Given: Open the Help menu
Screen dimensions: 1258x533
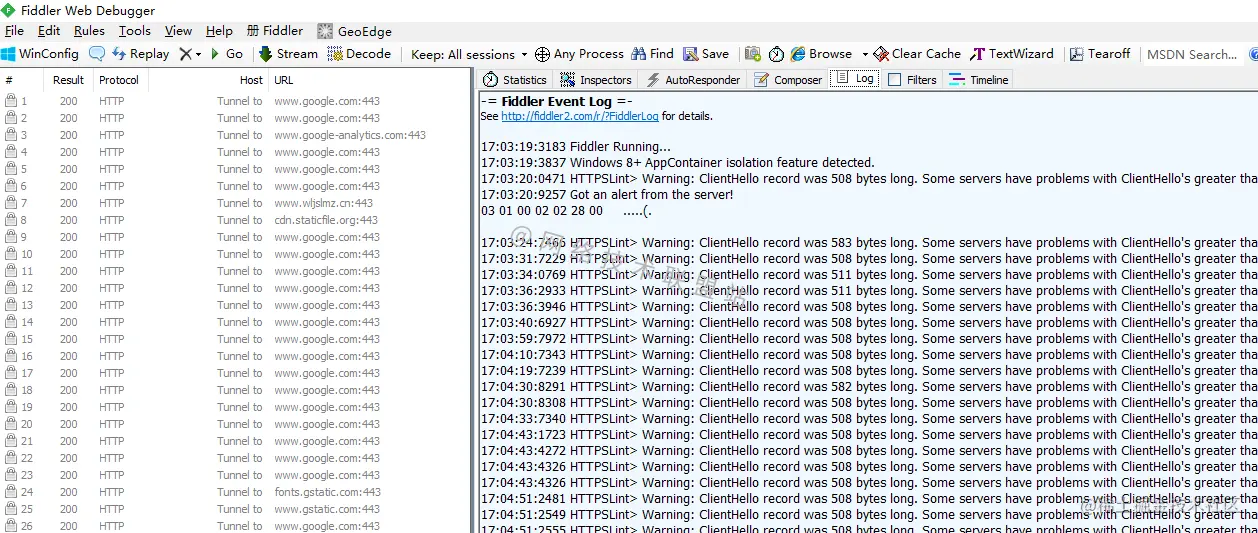Looking at the screenshot, I should [x=219, y=31].
